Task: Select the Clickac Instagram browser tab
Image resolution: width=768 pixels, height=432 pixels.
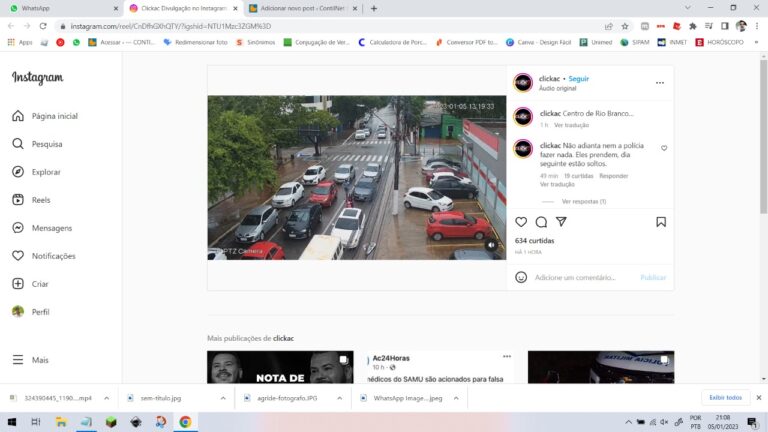Action: point(183,8)
